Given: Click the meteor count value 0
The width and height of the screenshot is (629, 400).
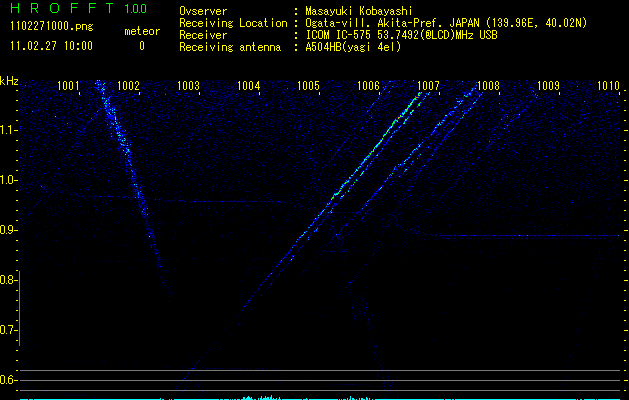Looking at the screenshot, I should coord(142,46).
